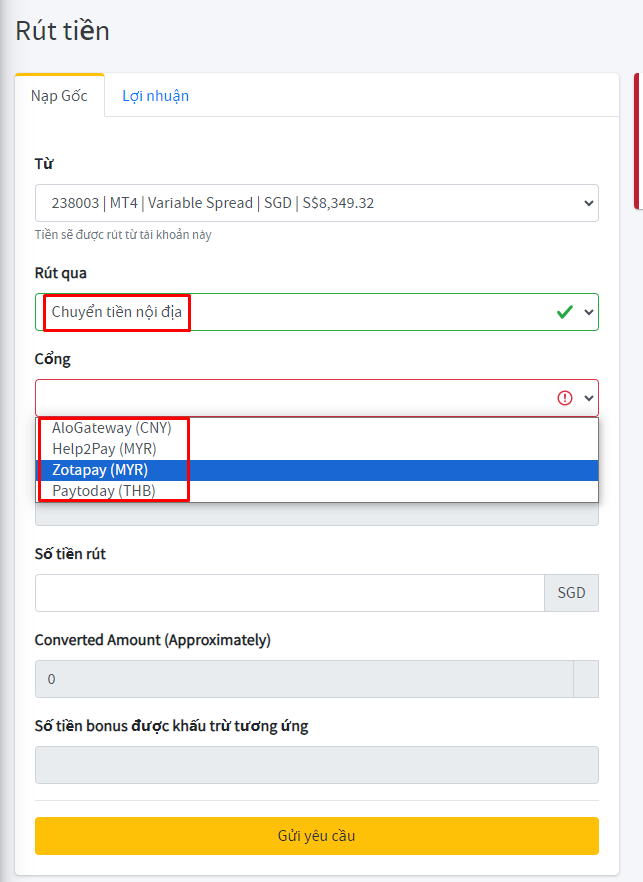643x882 pixels.
Task: Choose Paytoday (THB) from the list
Action: click(317, 490)
